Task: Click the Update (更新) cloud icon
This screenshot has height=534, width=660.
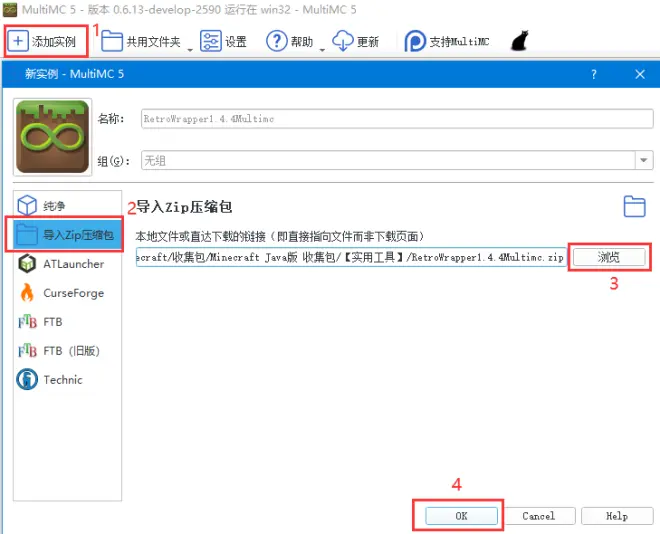Action: [343, 41]
